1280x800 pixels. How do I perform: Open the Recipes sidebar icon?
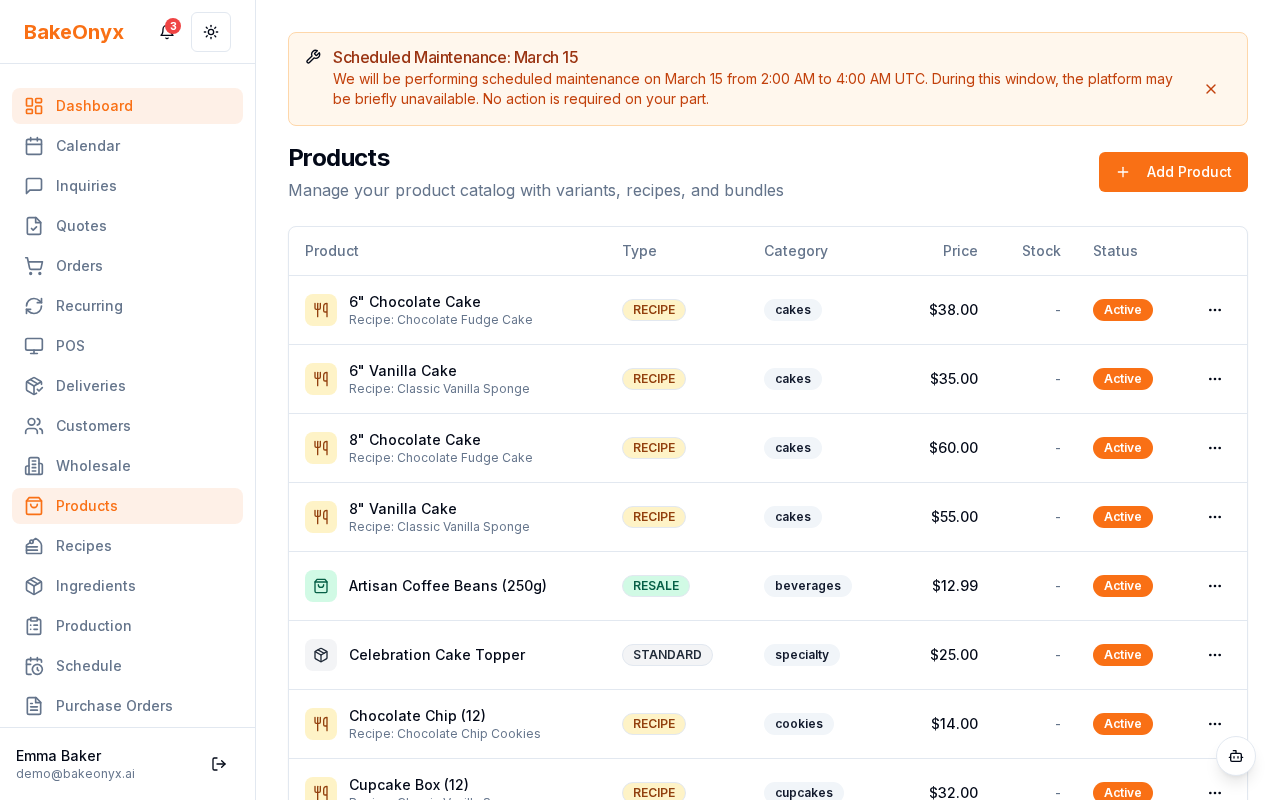[33, 546]
